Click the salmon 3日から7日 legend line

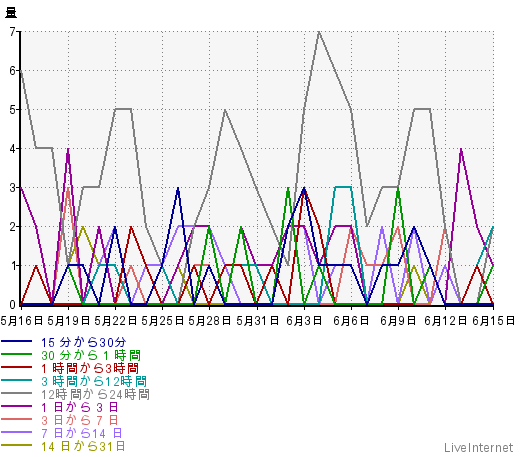tap(17, 419)
